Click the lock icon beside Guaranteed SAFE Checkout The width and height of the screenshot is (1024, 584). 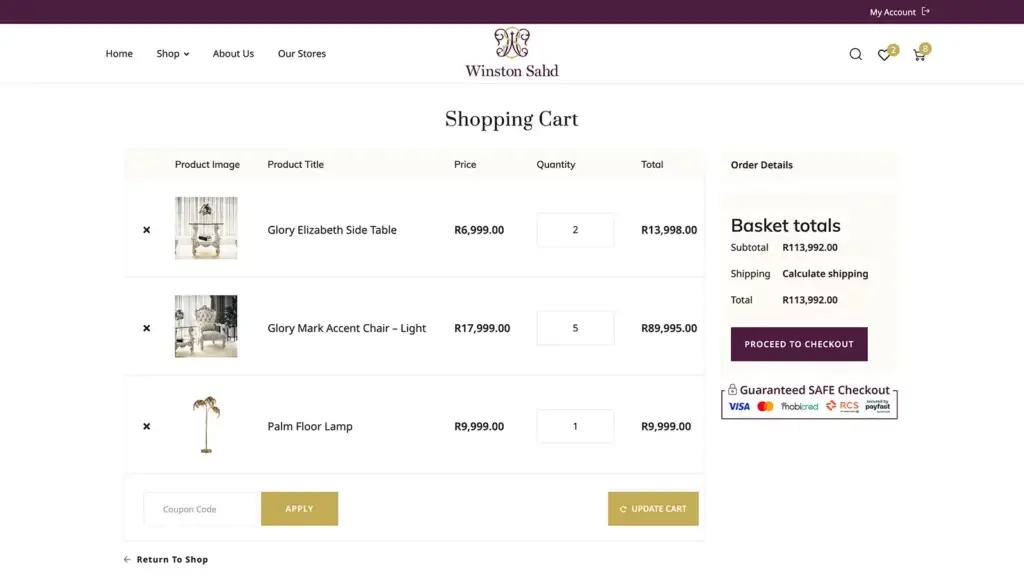click(732, 389)
